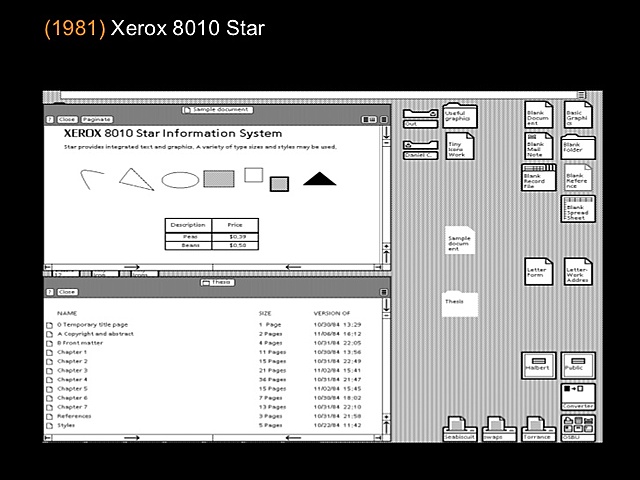Click the two-page view icon in Sample document header
The image size is (640, 480).
point(369,120)
